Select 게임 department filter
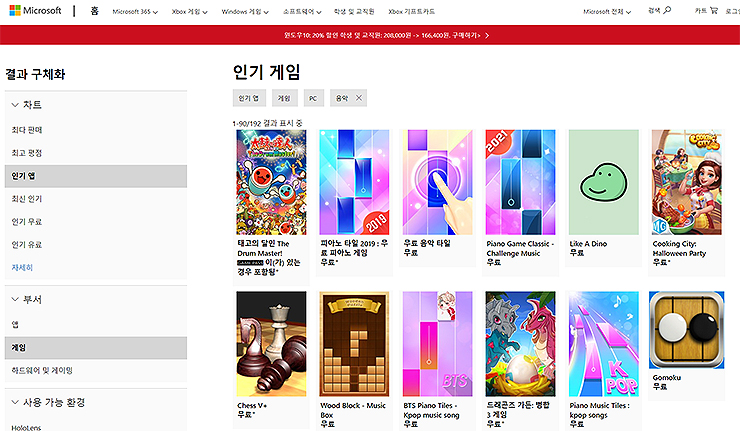 [96, 348]
